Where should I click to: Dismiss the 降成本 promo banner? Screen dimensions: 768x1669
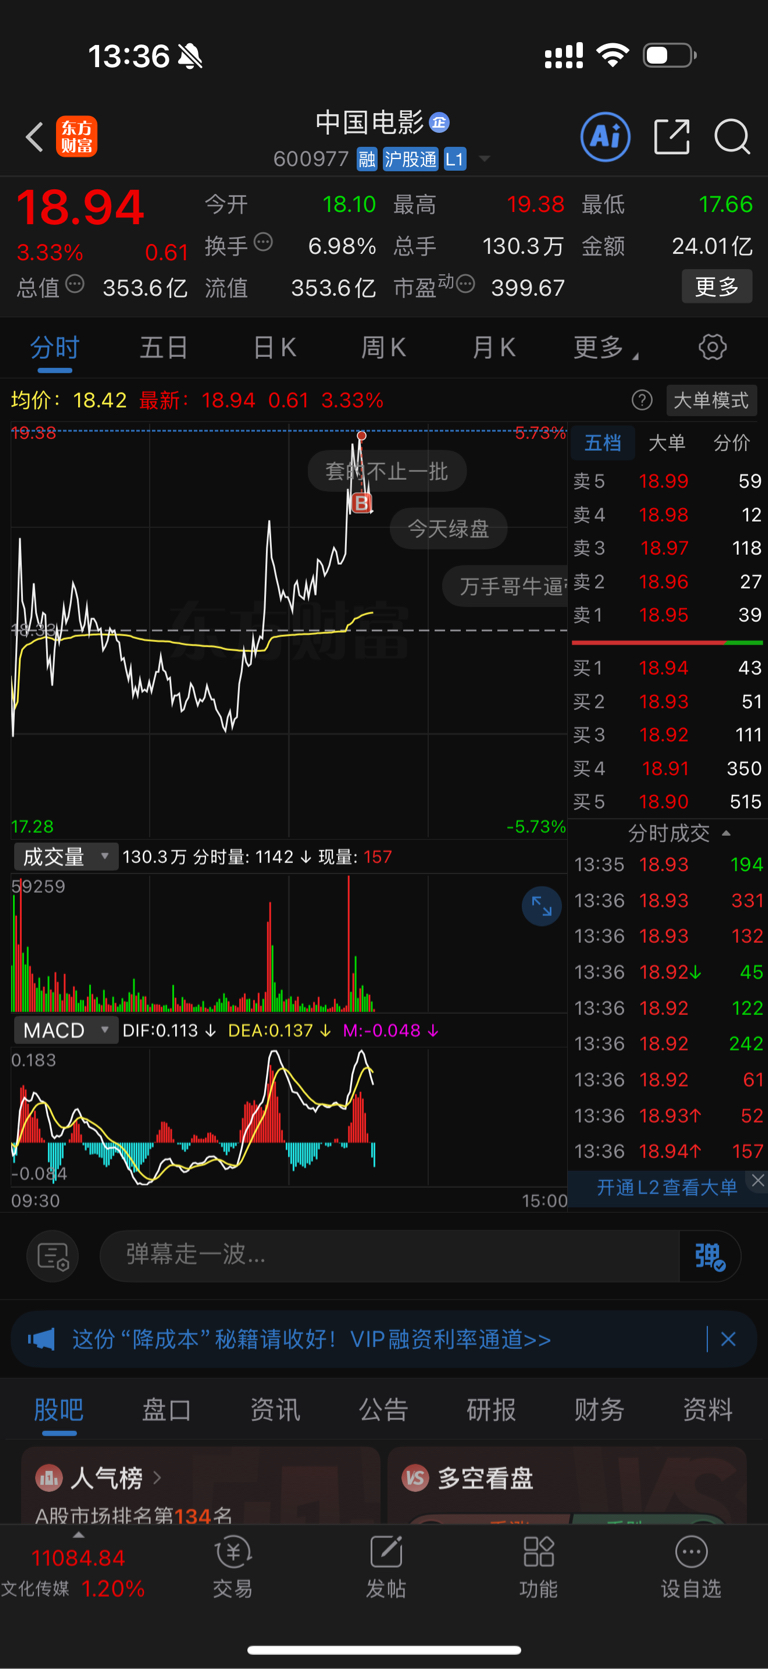(x=728, y=1339)
